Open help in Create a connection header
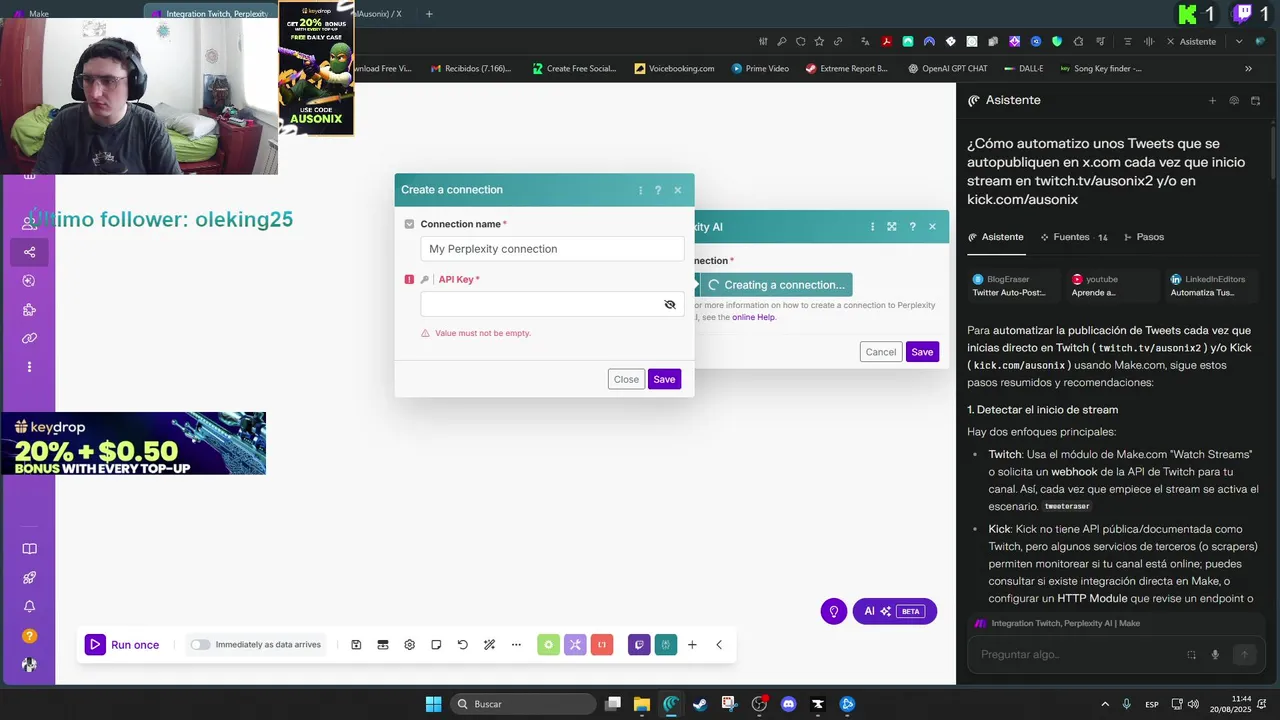 [x=658, y=190]
